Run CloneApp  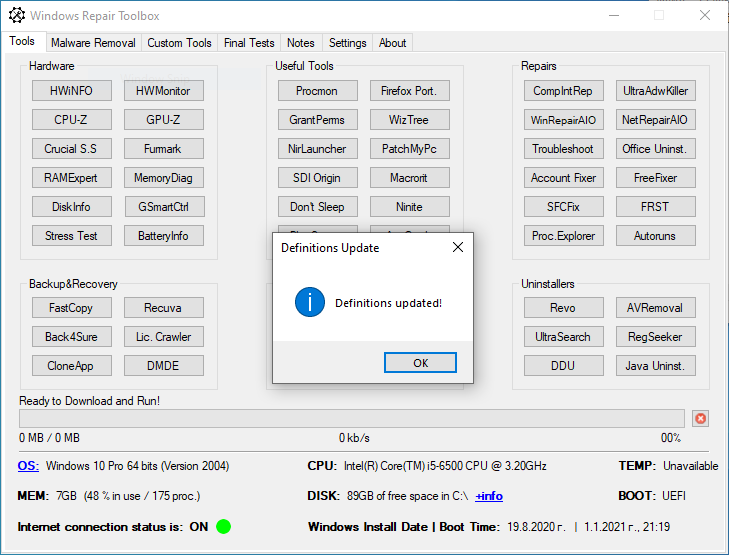click(x=72, y=365)
